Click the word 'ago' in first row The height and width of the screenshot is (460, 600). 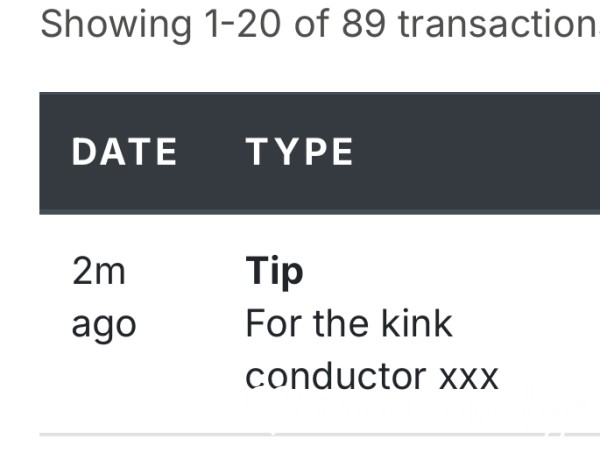pyautogui.click(x=104, y=326)
